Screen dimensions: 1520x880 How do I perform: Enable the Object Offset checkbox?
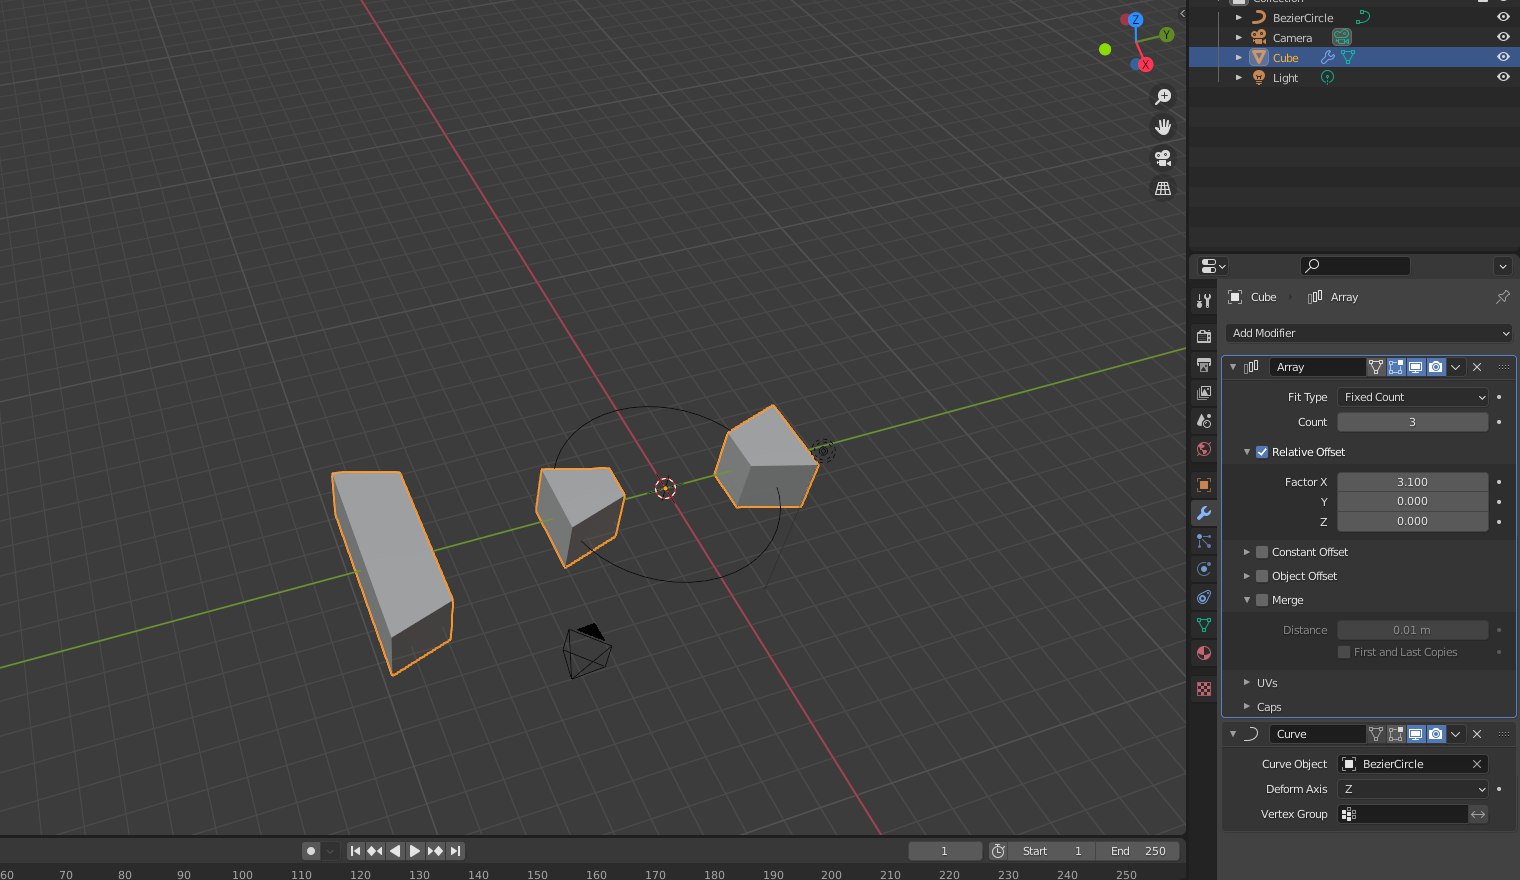1262,576
